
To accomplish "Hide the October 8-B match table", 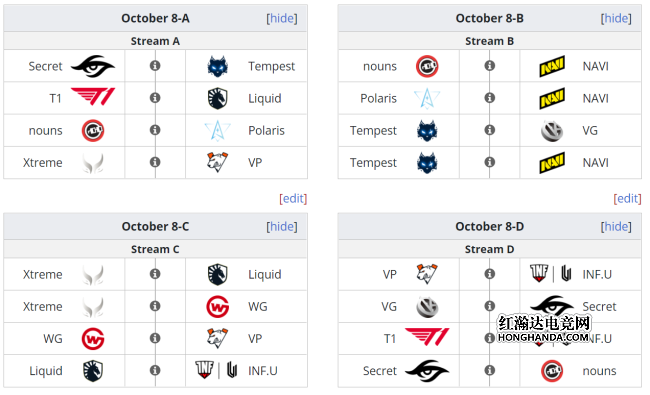I will (616, 18).
